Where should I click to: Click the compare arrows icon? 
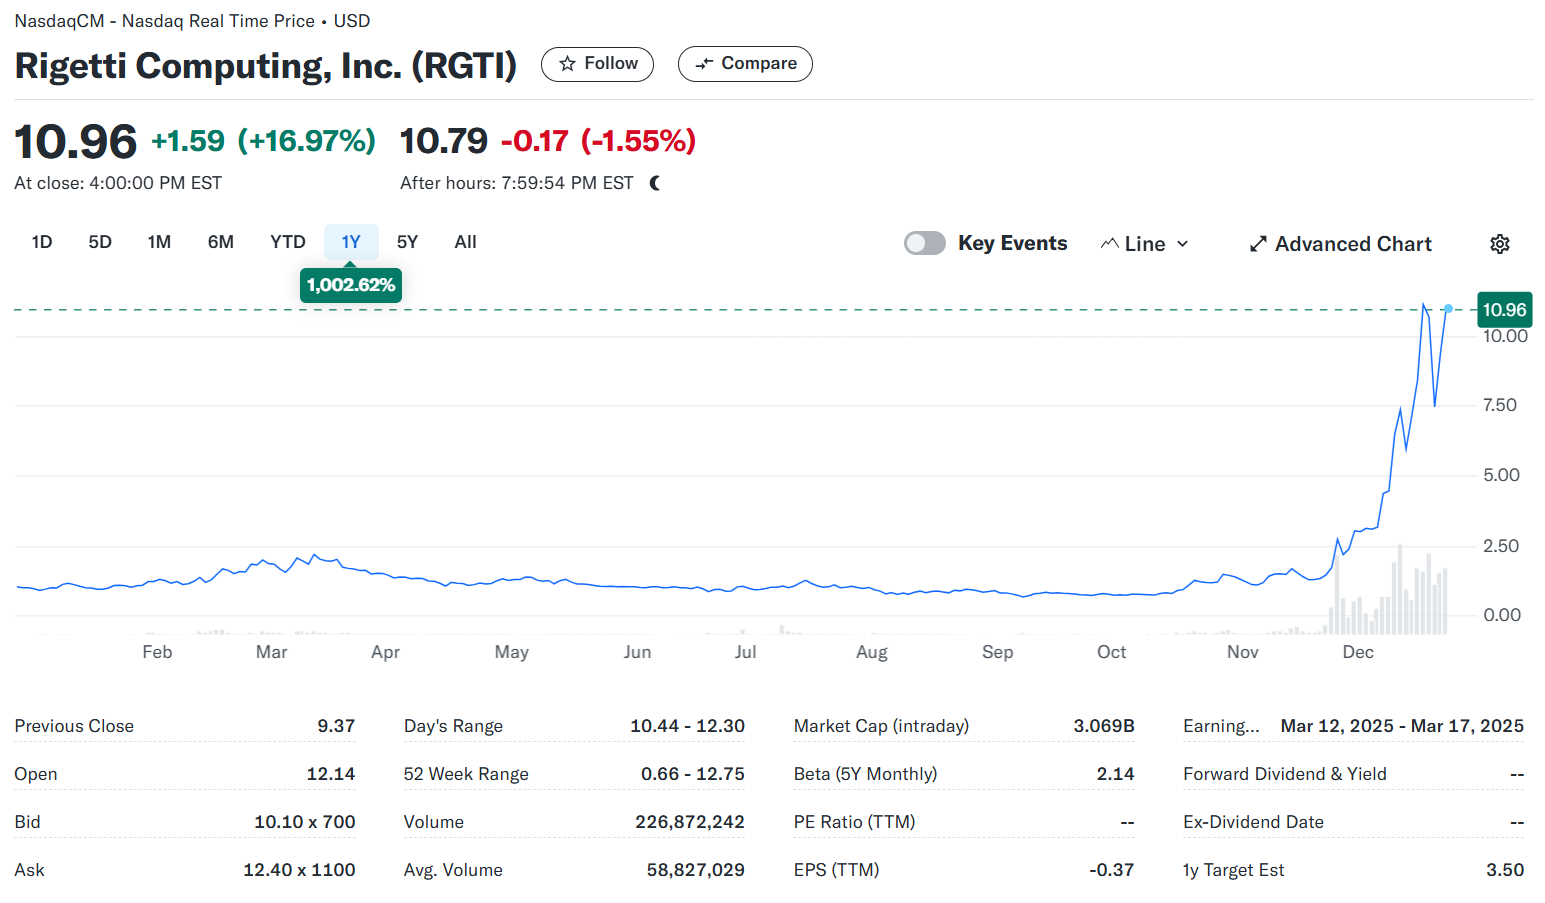[704, 64]
